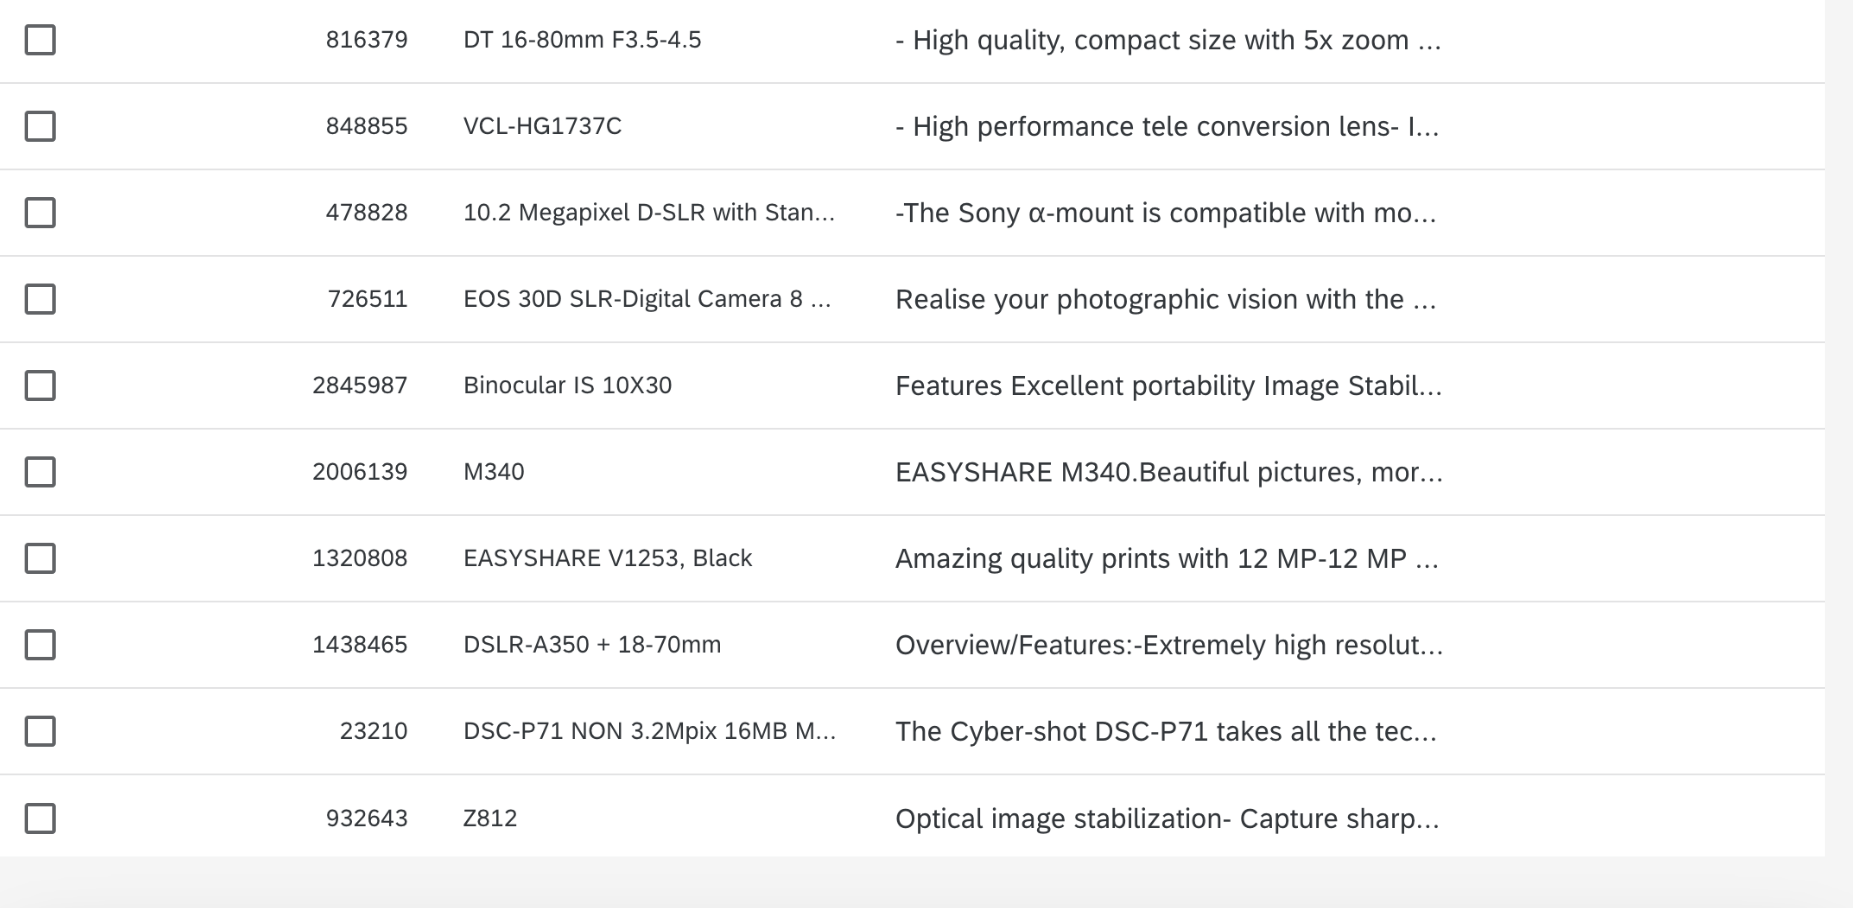The height and width of the screenshot is (908, 1853).
Task: Check box for EASYSHARE V1253, Black
Action: point(39,558)
